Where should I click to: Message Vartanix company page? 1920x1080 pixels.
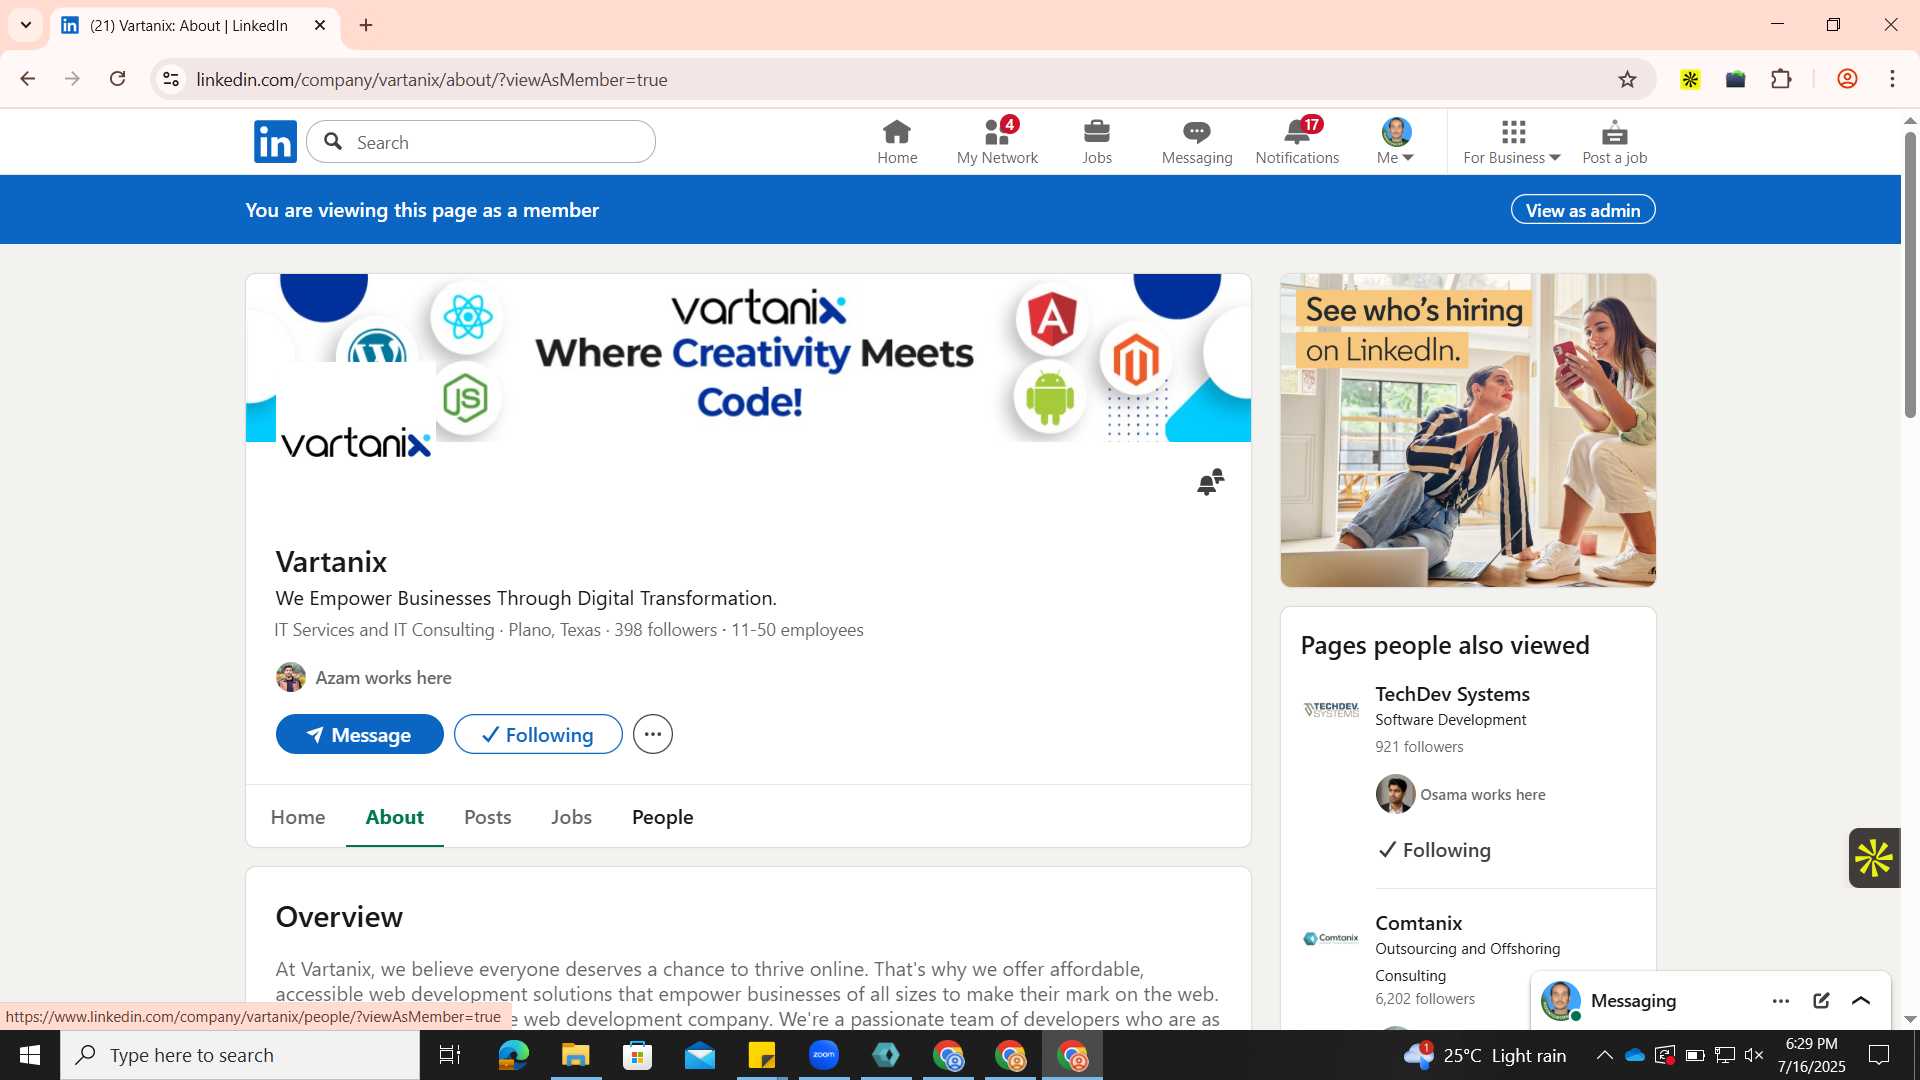click(x=360, y=734)
